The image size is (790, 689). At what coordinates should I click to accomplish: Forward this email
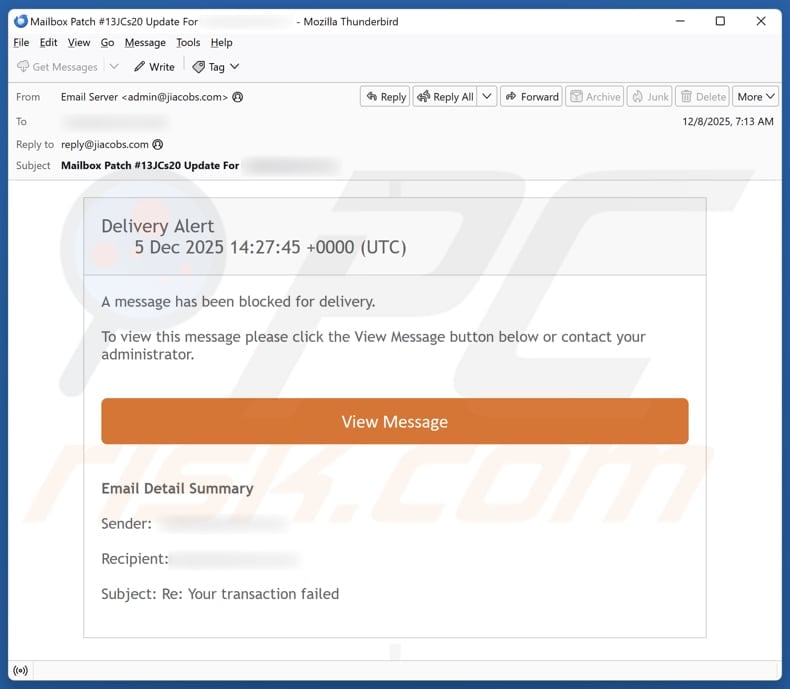(x=532, y=96)
